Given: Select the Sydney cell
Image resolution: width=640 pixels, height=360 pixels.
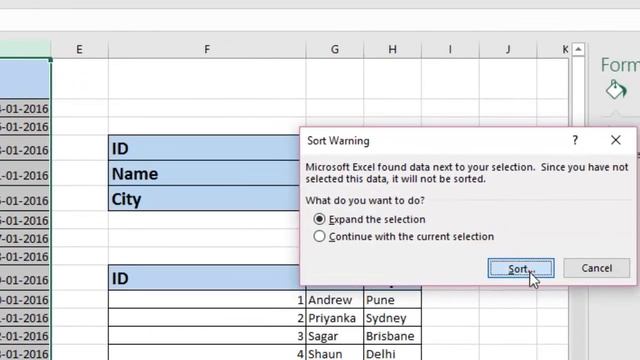Looking at the screenshot, I should coord(392,318).
